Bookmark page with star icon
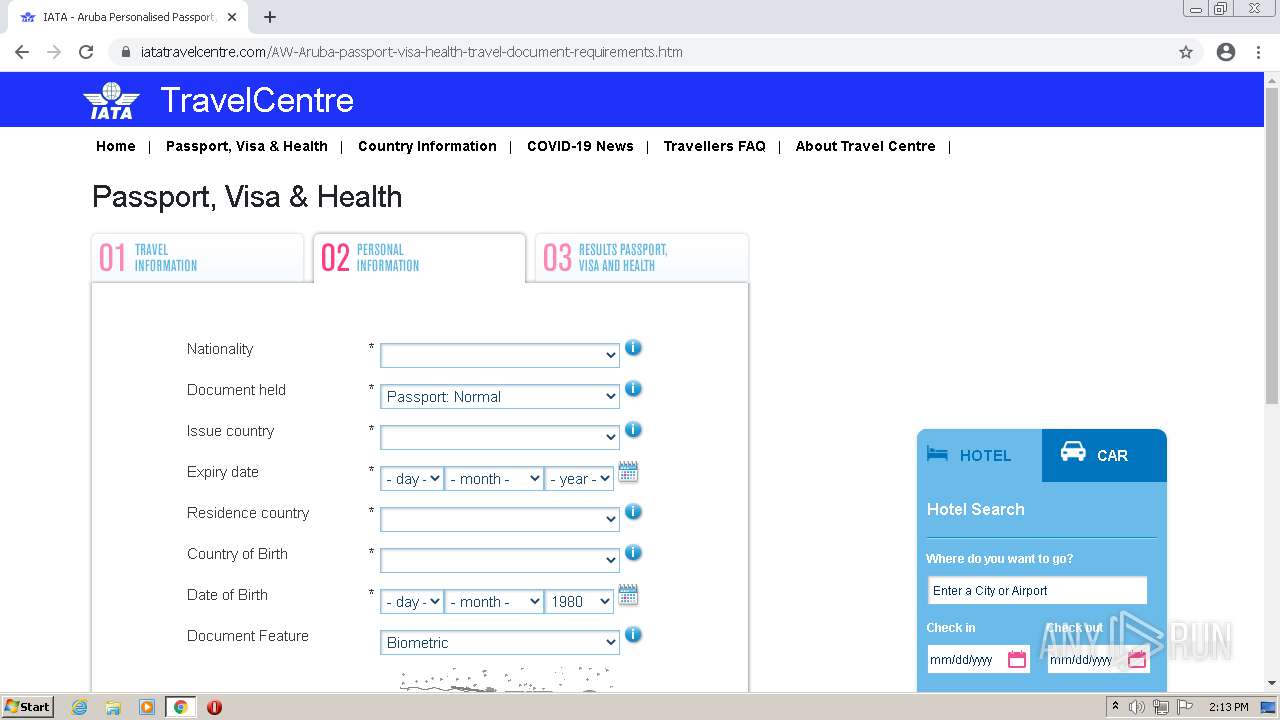This screenshot has width=1280, height=720. [x=1186, y=52]
